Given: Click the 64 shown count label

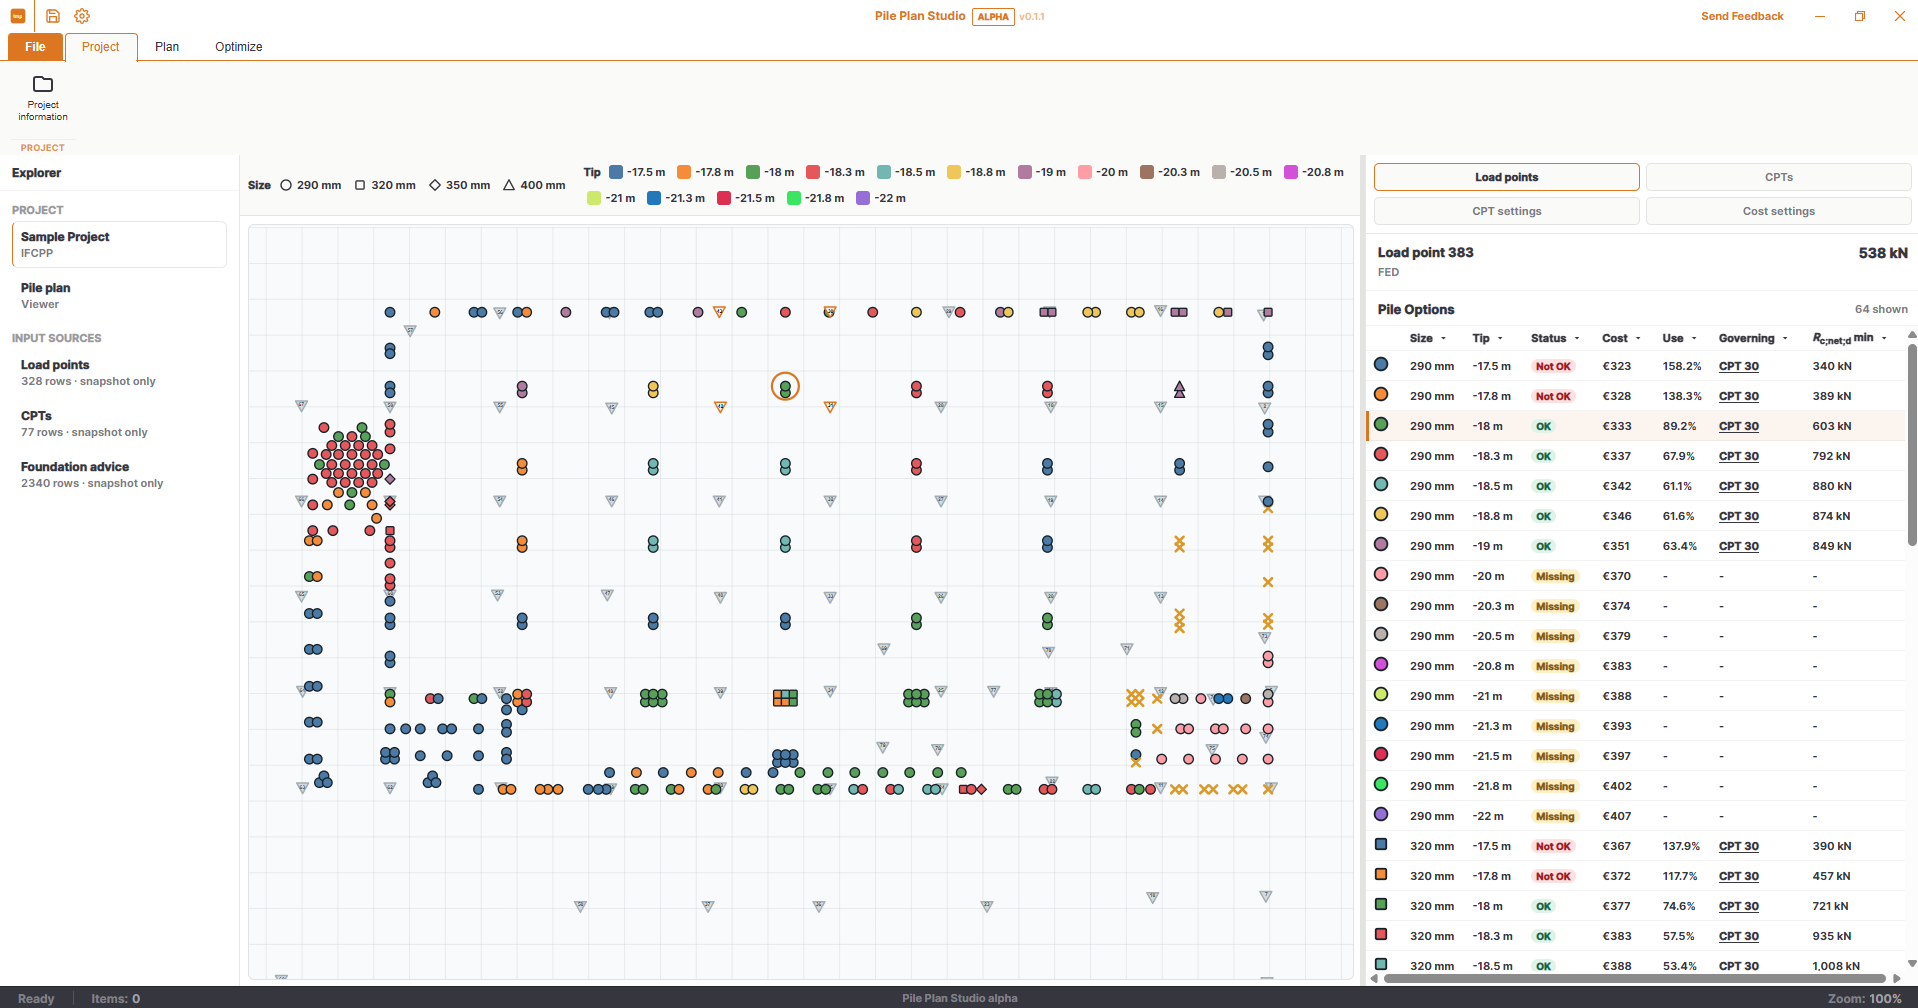Looking at the screenshot, I should click(1881, 309).
